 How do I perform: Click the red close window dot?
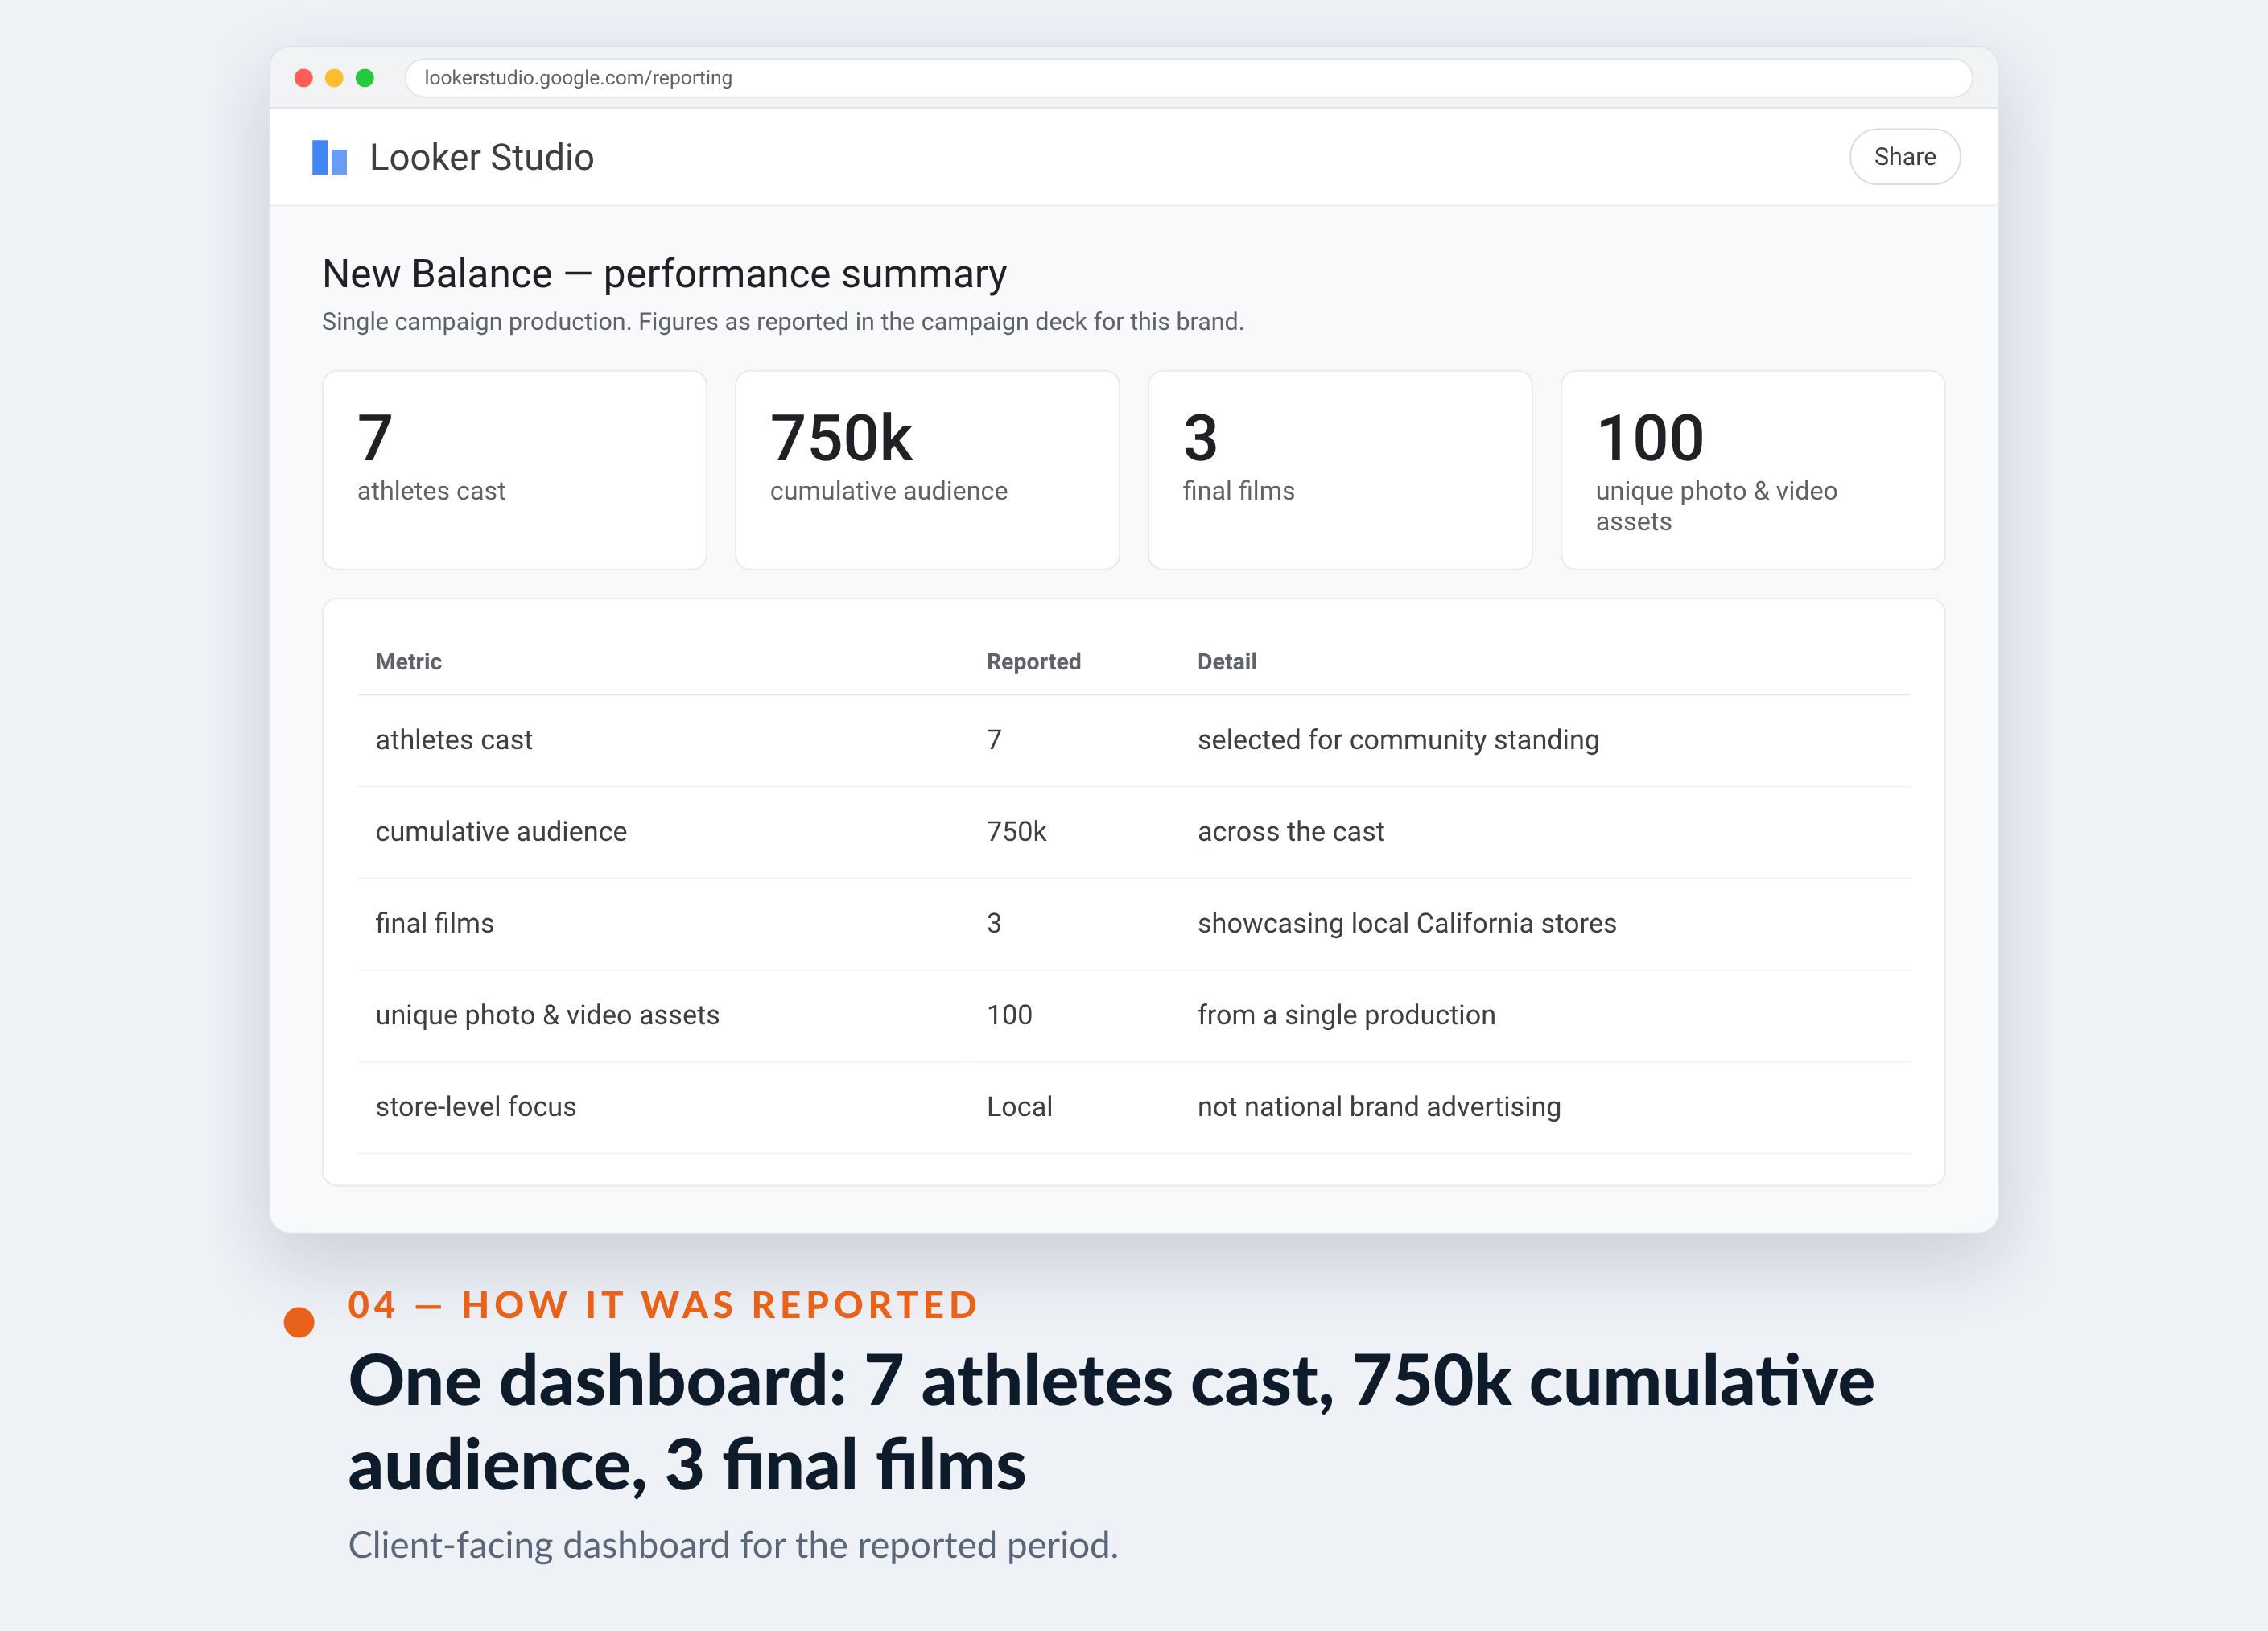(304, 78)
